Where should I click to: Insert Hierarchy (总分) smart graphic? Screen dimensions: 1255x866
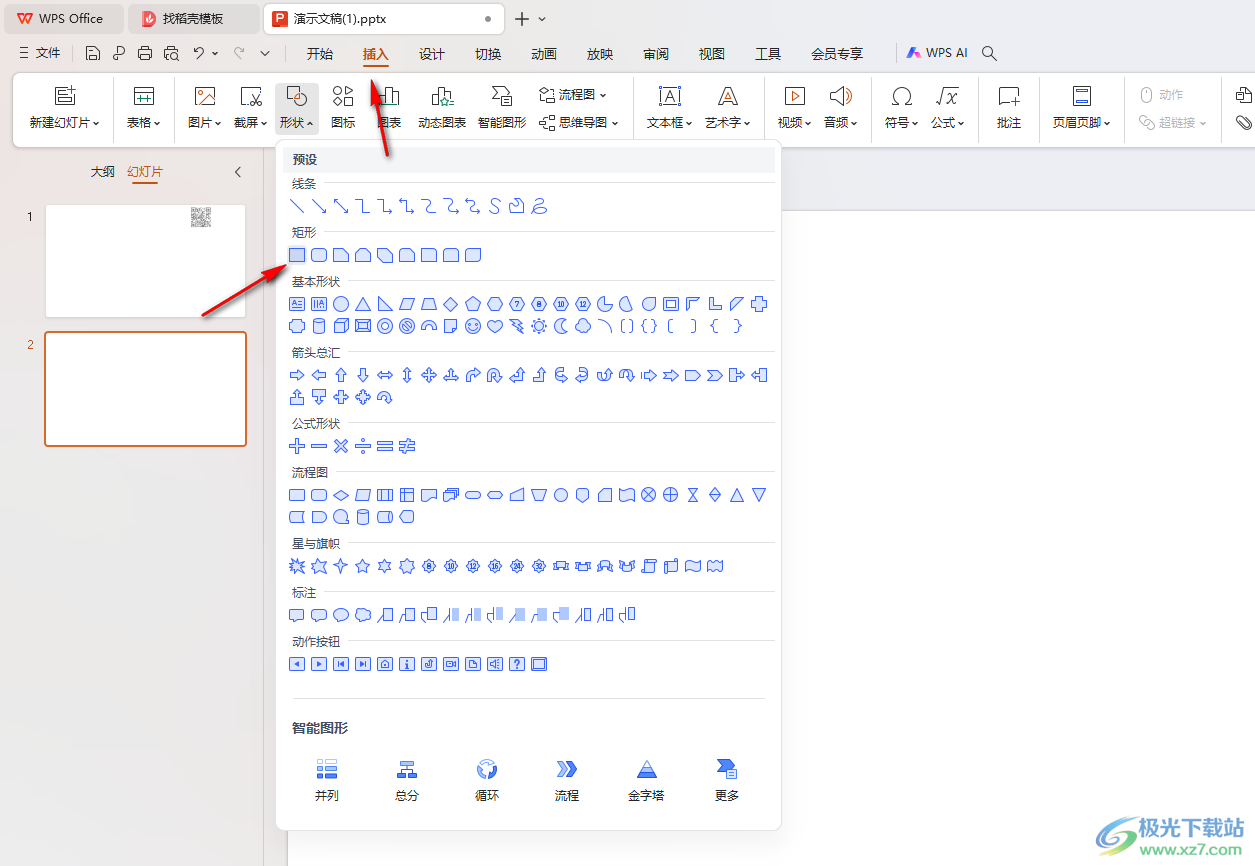pyautogui.click(x=407, y=781)
